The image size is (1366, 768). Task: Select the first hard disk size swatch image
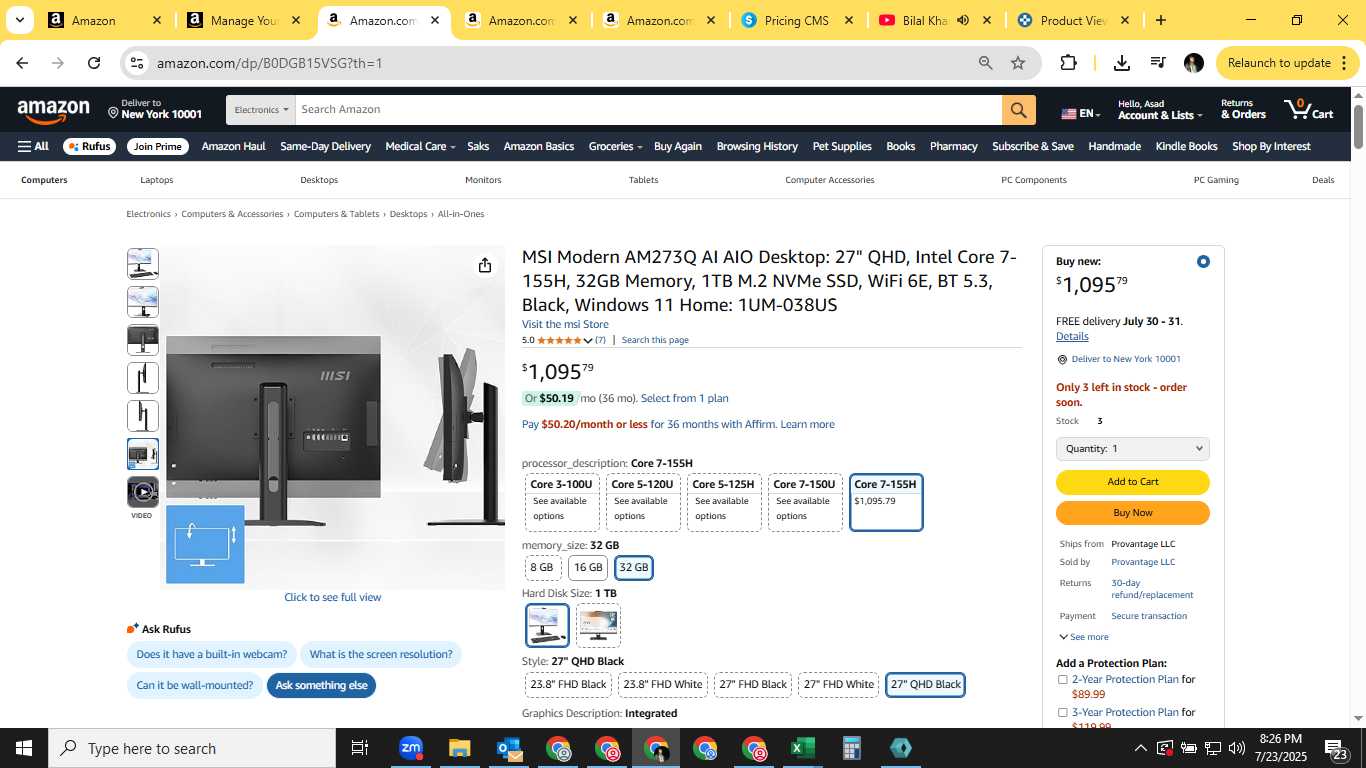547,625
